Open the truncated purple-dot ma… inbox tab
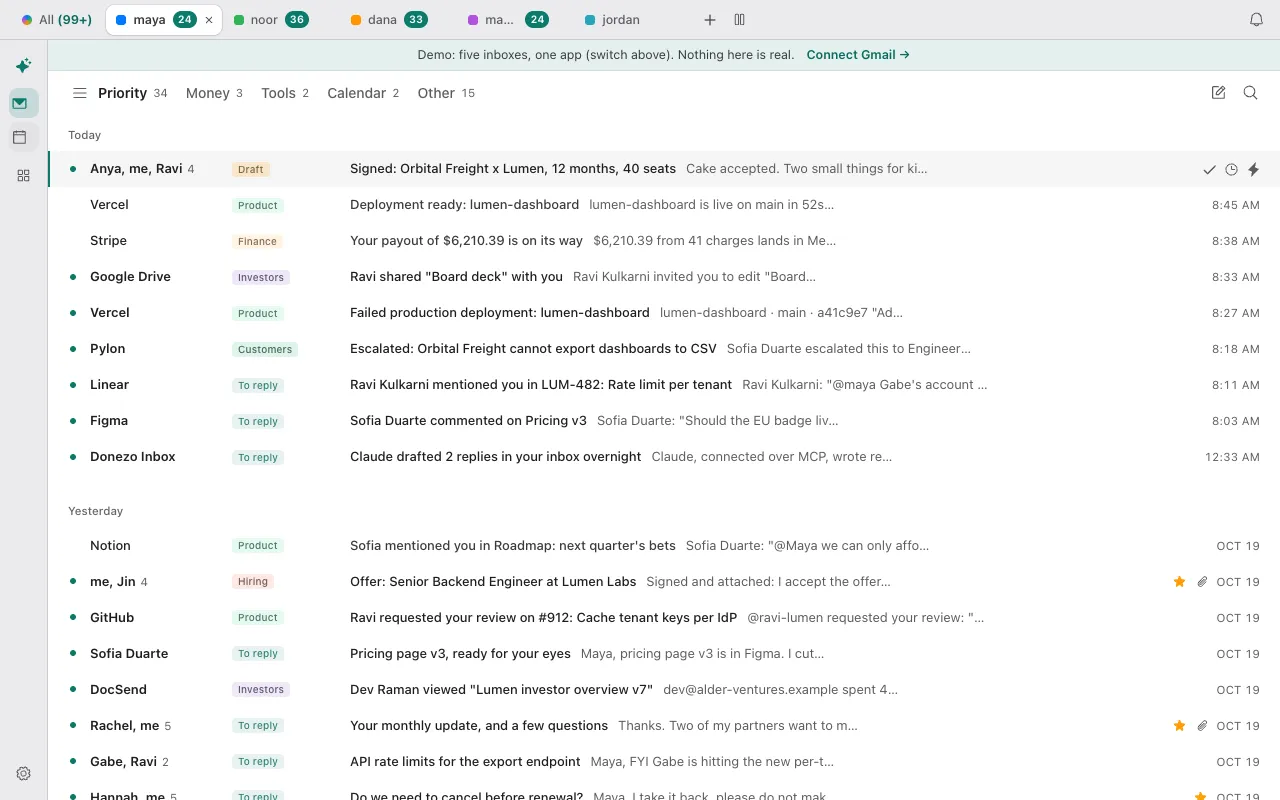The width and height of the screenshot is (1280, 800). click(x=507, y=20)
